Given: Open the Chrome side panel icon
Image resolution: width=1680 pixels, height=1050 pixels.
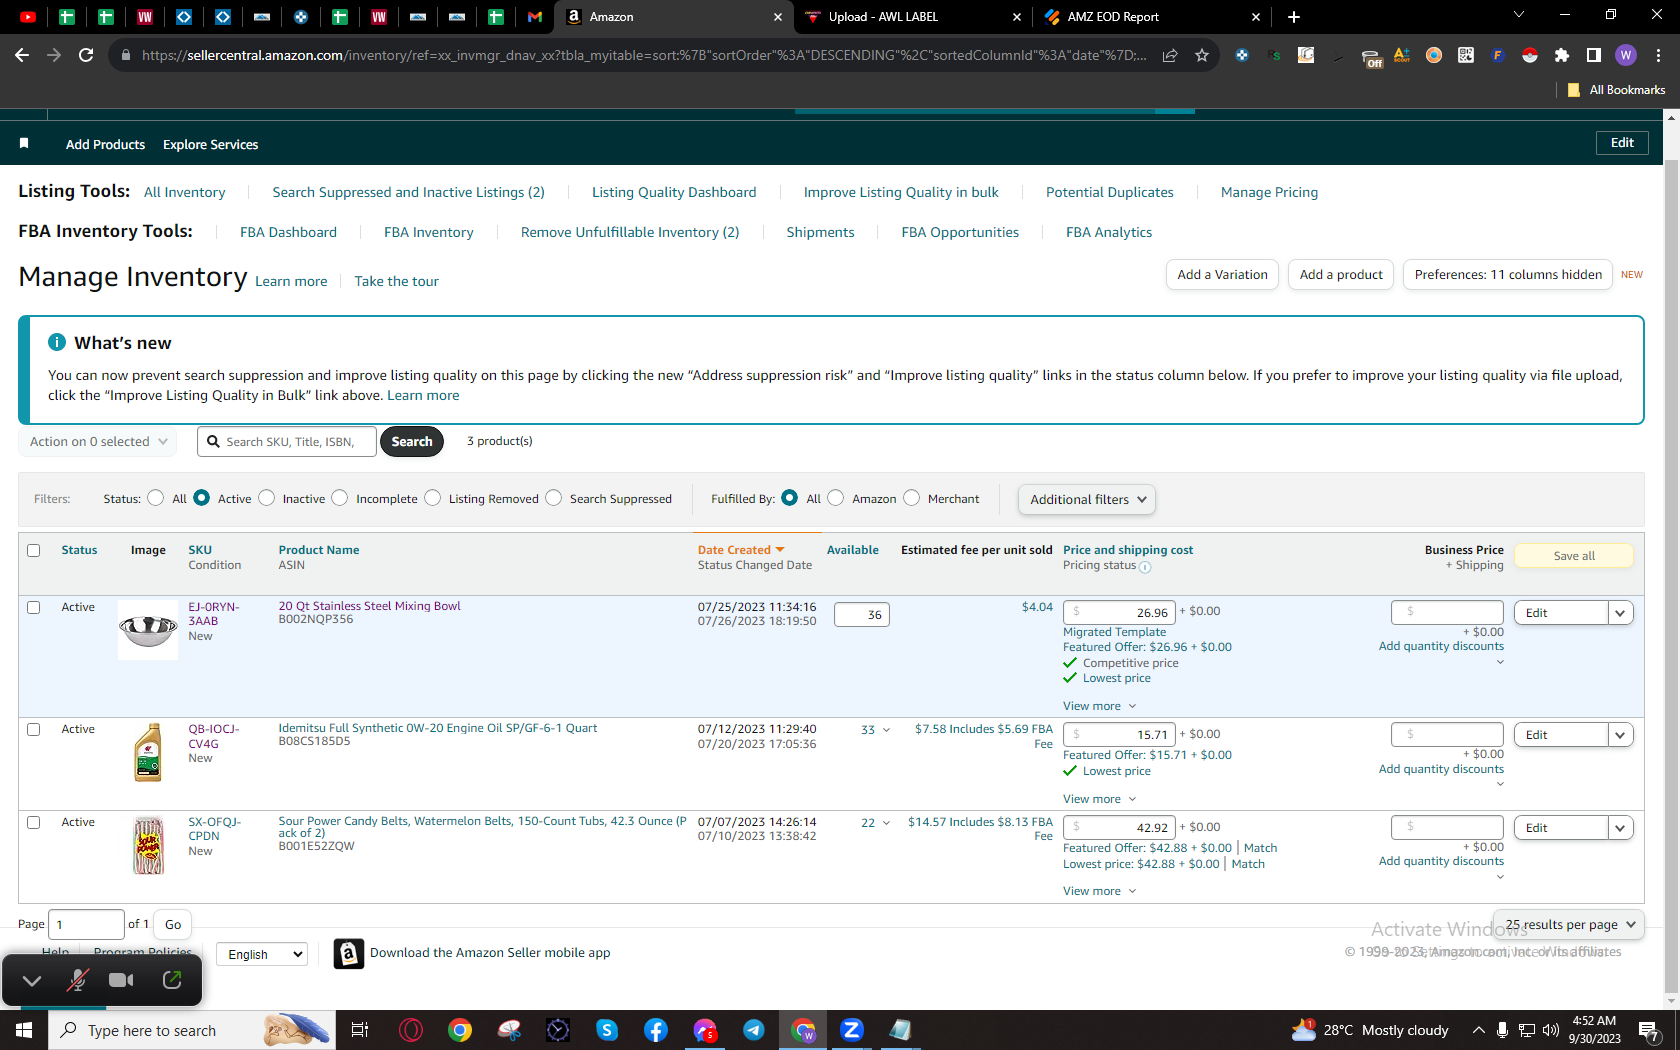Looking at the screenshot, I should (1594, 55).
